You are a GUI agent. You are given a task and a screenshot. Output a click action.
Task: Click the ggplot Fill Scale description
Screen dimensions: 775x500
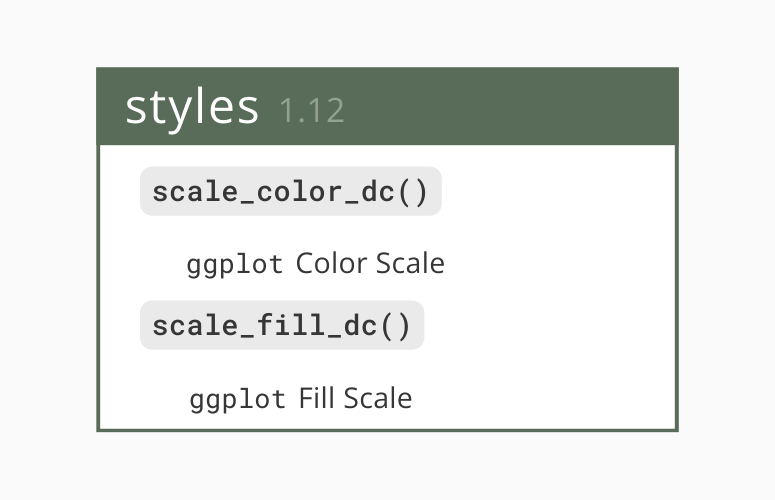click(301, 399)
